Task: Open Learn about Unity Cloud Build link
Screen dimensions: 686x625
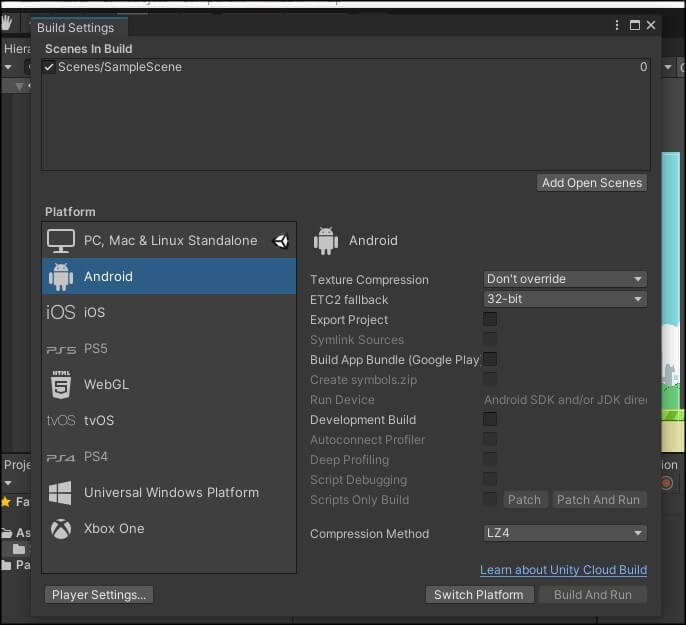Action: pos(563,570)
